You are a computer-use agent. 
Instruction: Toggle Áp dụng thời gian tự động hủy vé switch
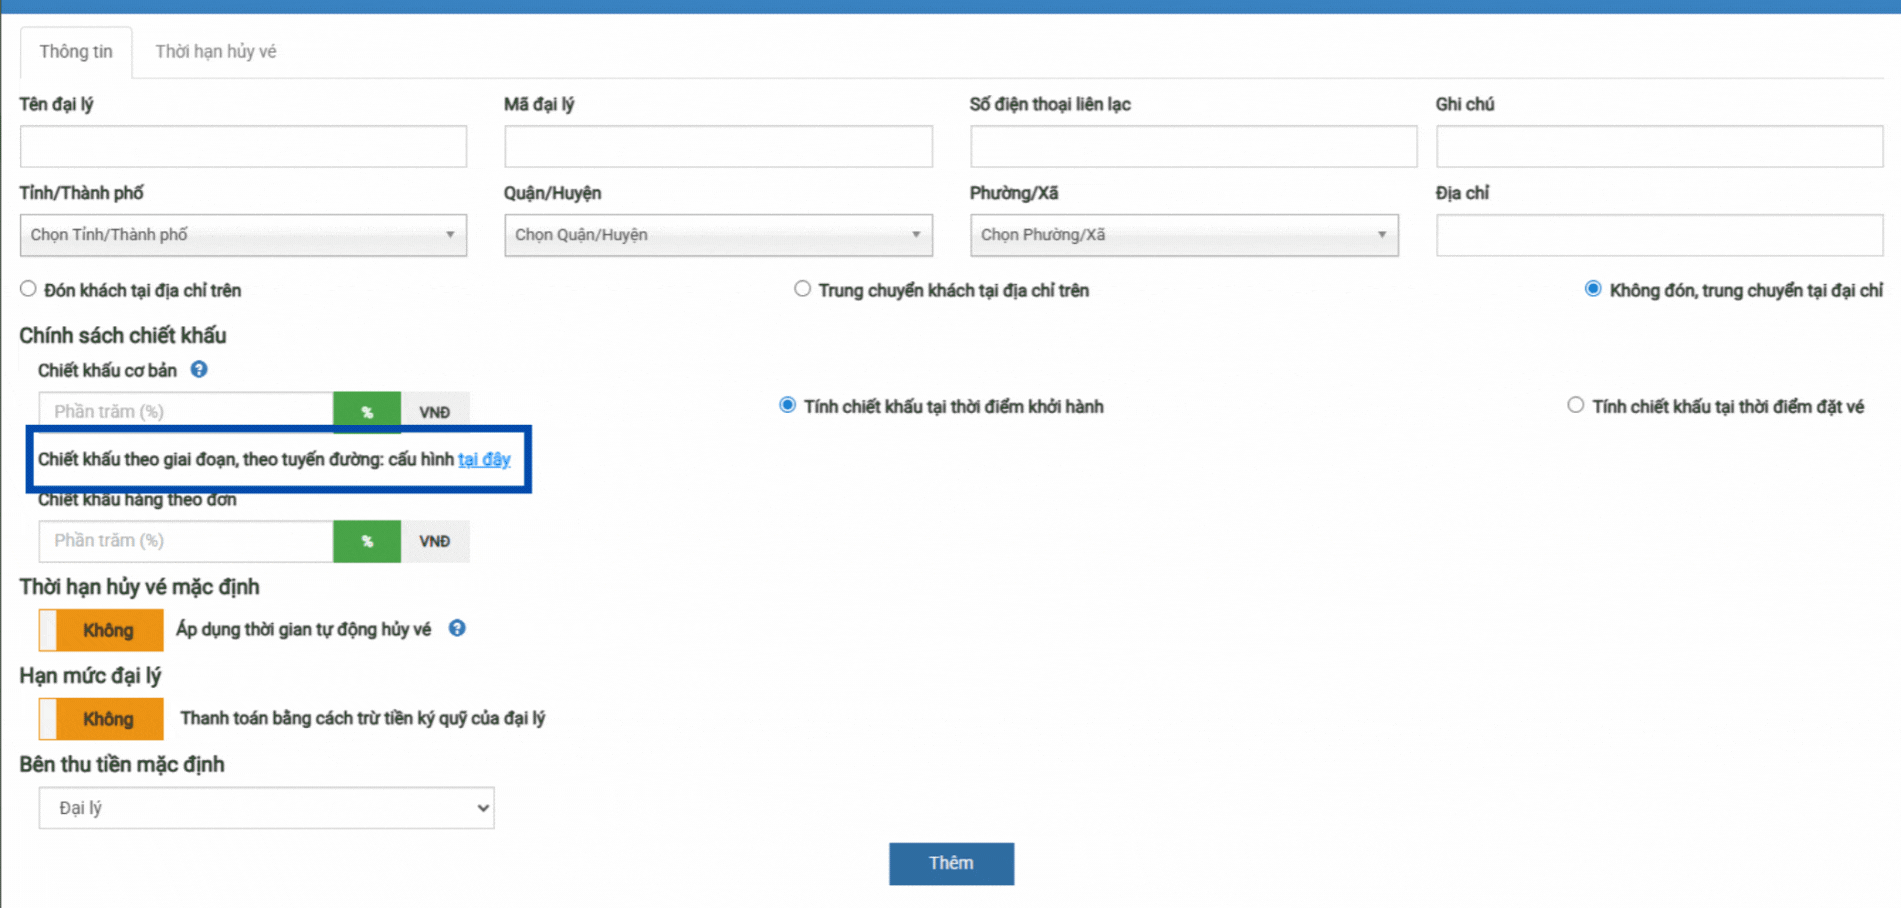tap(101, 630)
